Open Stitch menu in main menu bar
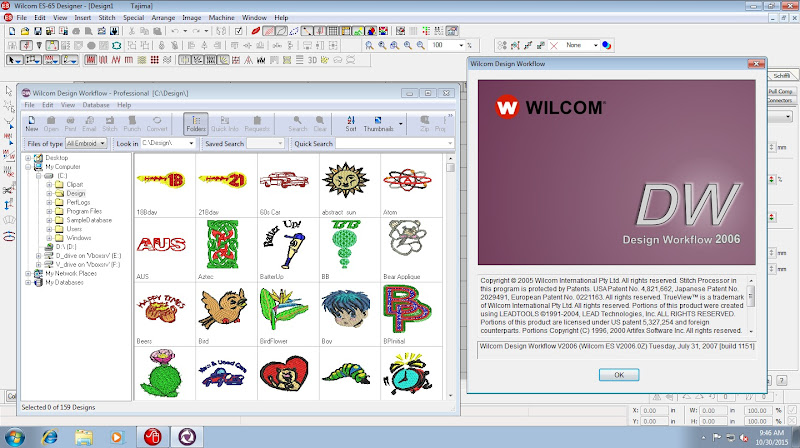 tap(107, 17)
